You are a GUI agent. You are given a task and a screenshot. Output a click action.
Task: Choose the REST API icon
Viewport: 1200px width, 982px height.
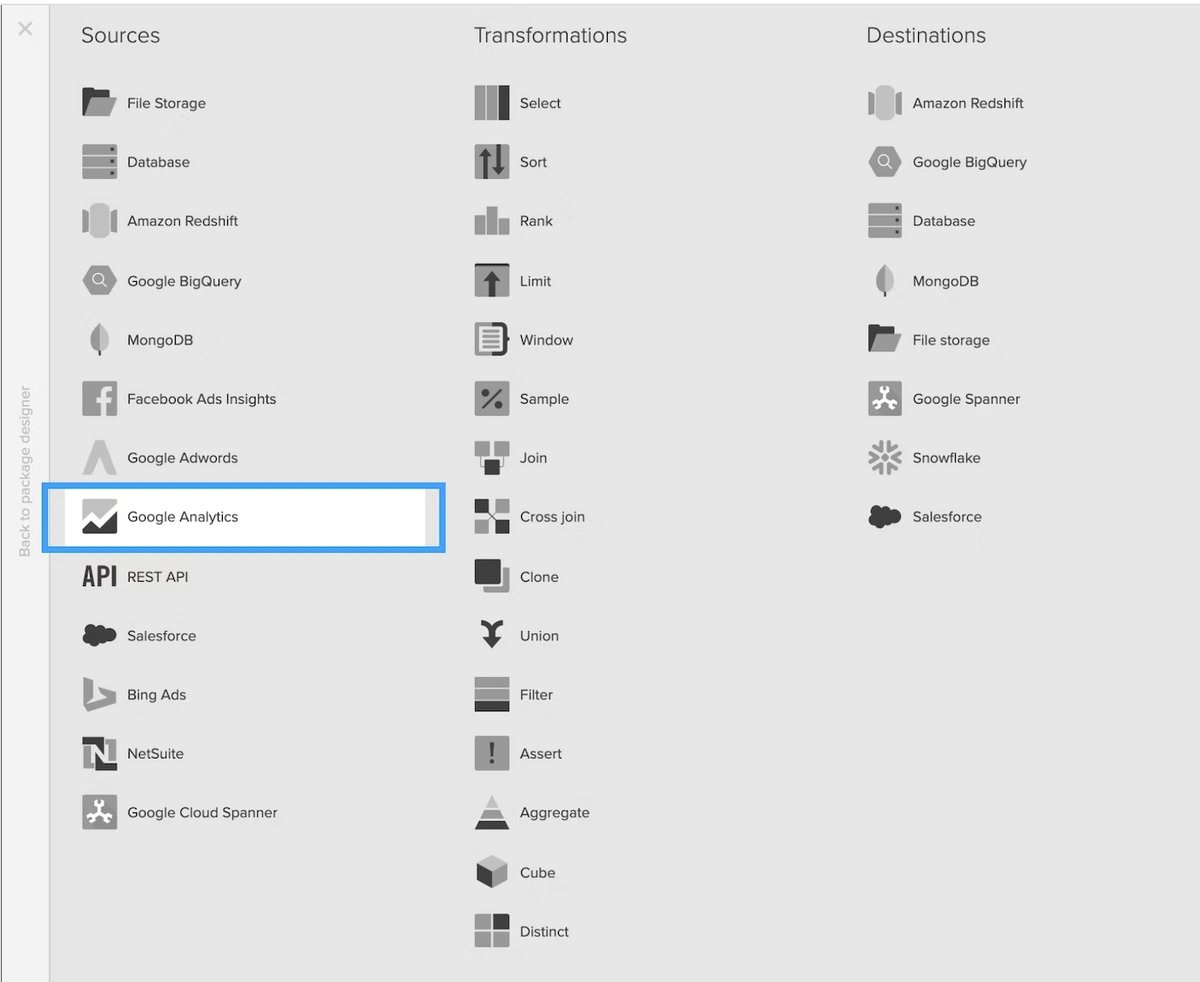pos(99,576)
